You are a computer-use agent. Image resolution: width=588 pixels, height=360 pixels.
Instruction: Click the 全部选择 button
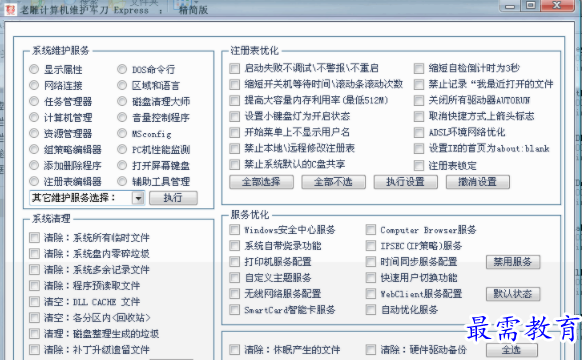tap(261, 182)
